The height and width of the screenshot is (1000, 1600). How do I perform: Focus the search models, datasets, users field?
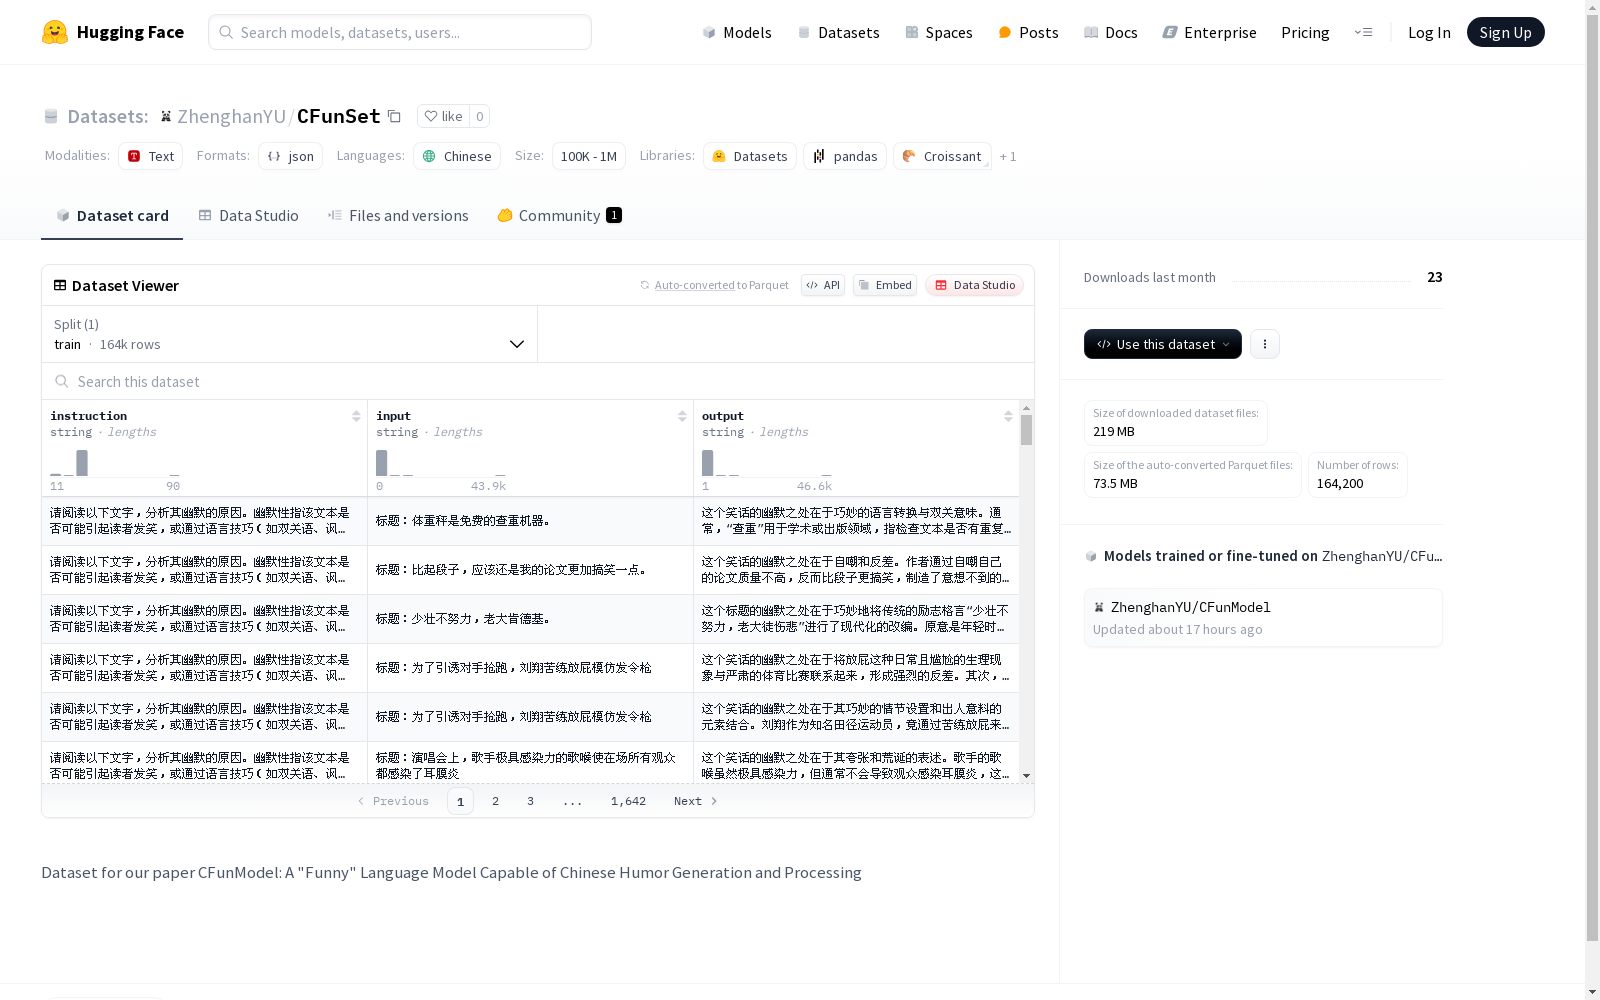400,32
